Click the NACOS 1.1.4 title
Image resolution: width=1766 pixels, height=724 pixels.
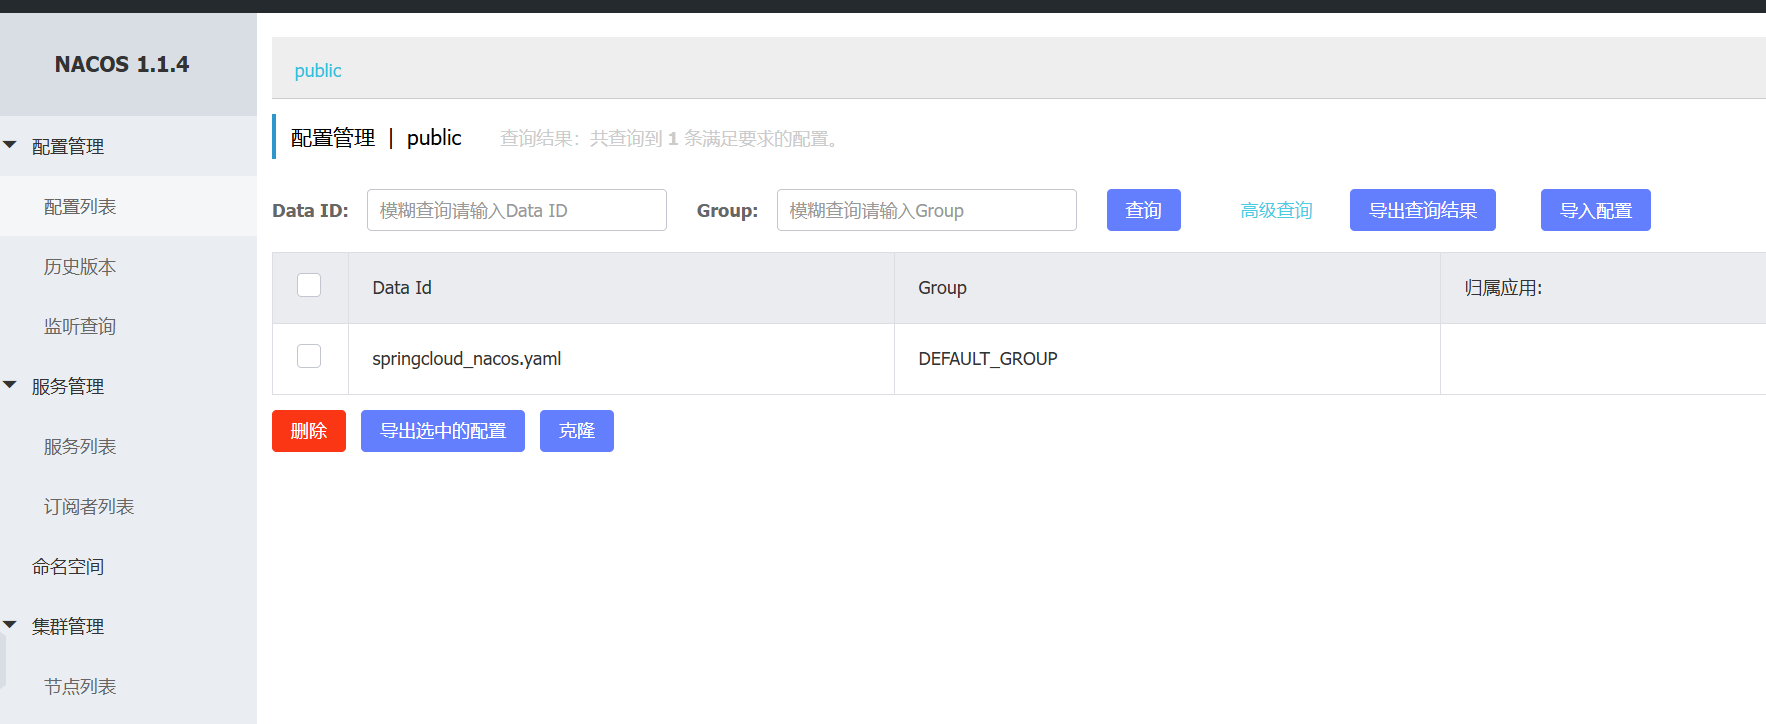point(122,64)
